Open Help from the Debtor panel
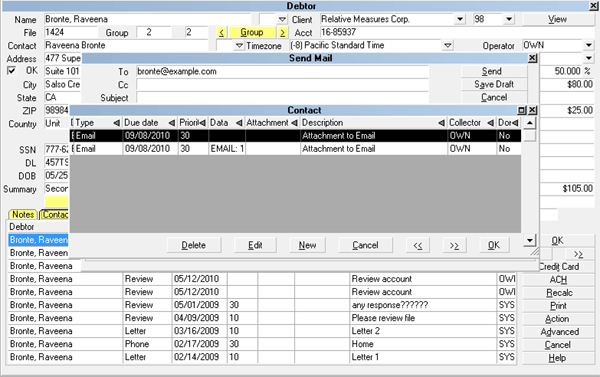The width and height of the screenshot is (600, 377). (x=558, y=358)
